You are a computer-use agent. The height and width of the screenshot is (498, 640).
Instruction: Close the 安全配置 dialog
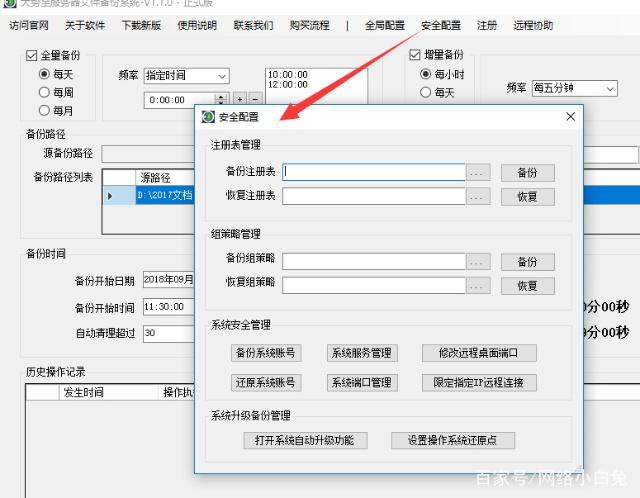pyautogui.click(x=571, y=117)
